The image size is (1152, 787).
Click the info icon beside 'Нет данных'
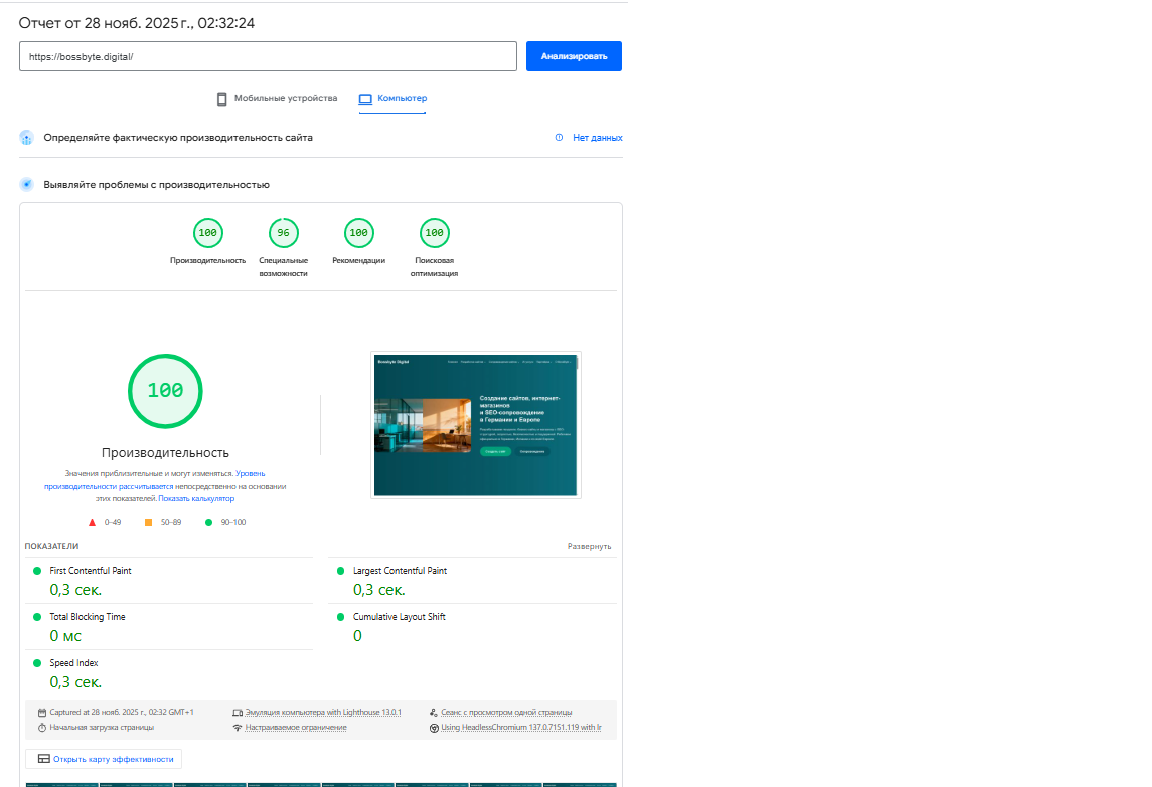(x=559, y=138)
